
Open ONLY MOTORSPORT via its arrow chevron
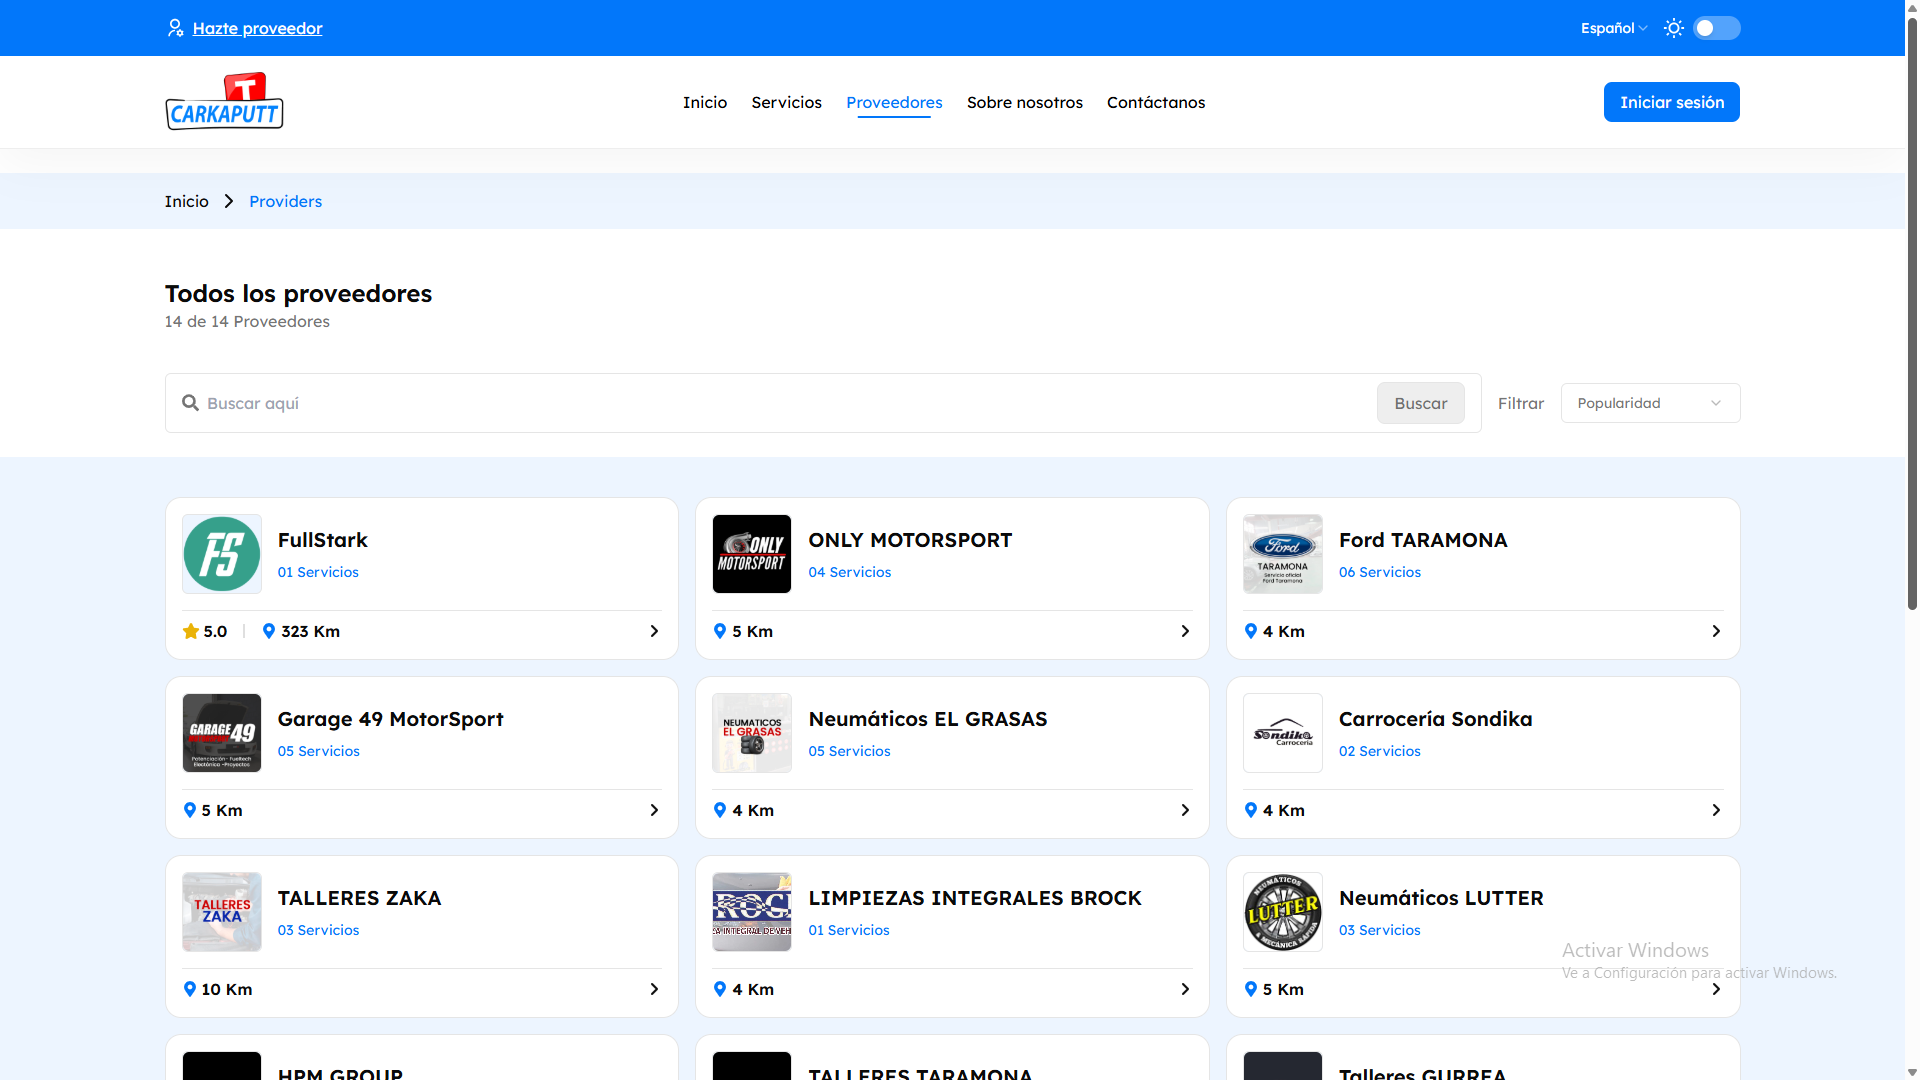[1185, 631]
